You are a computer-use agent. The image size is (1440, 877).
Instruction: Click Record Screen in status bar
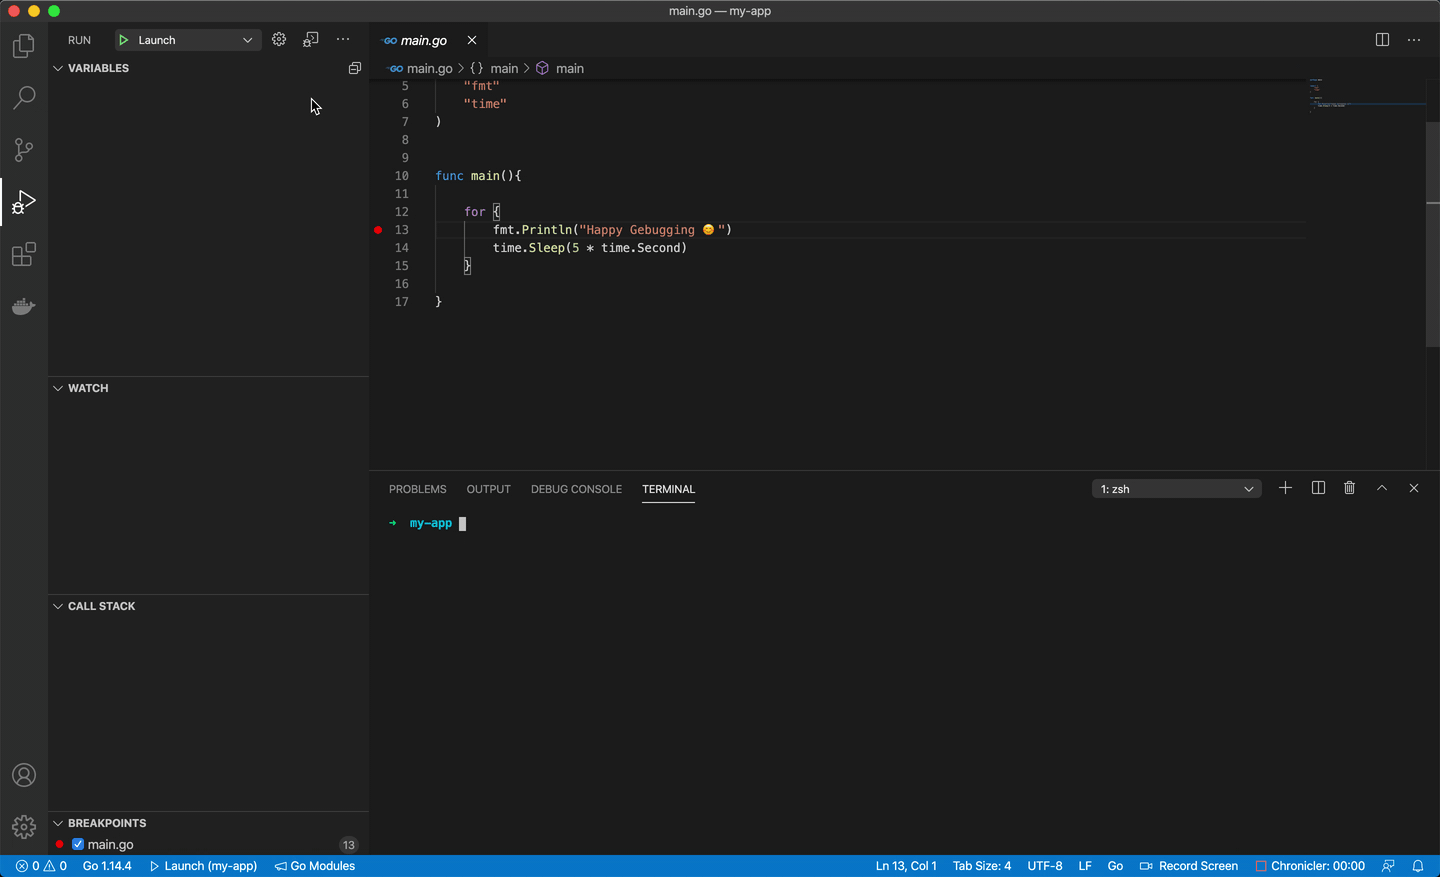pyautogui.click(x=1189, y=866)
